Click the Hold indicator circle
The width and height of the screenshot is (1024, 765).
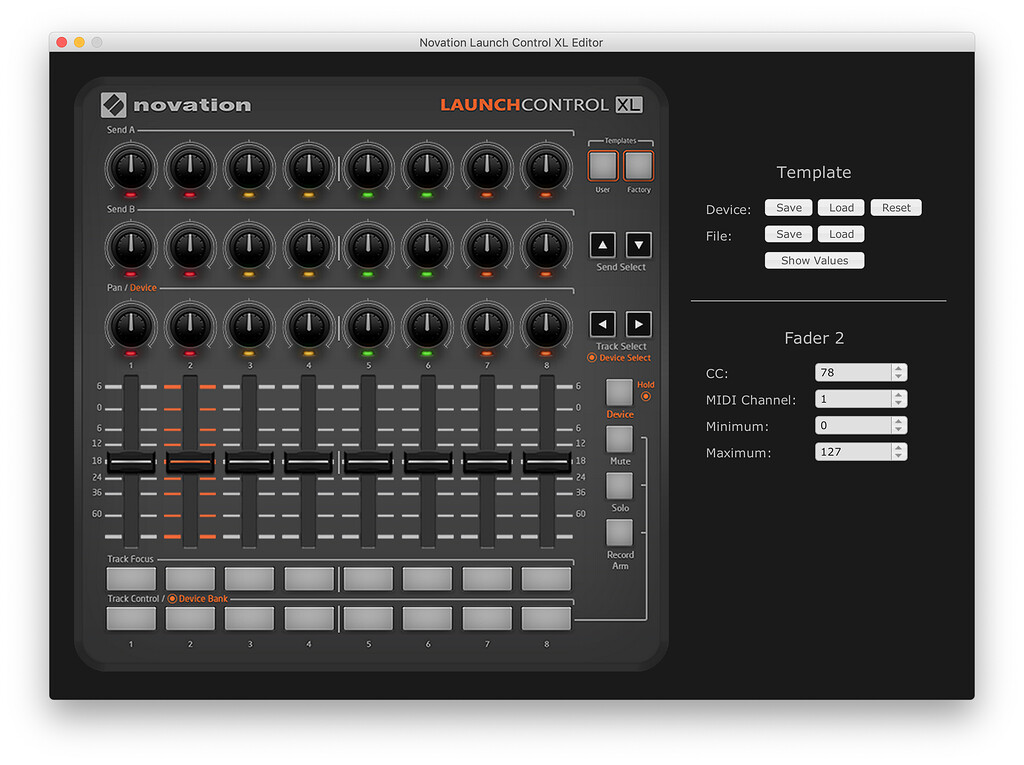(x=645, y=397)
